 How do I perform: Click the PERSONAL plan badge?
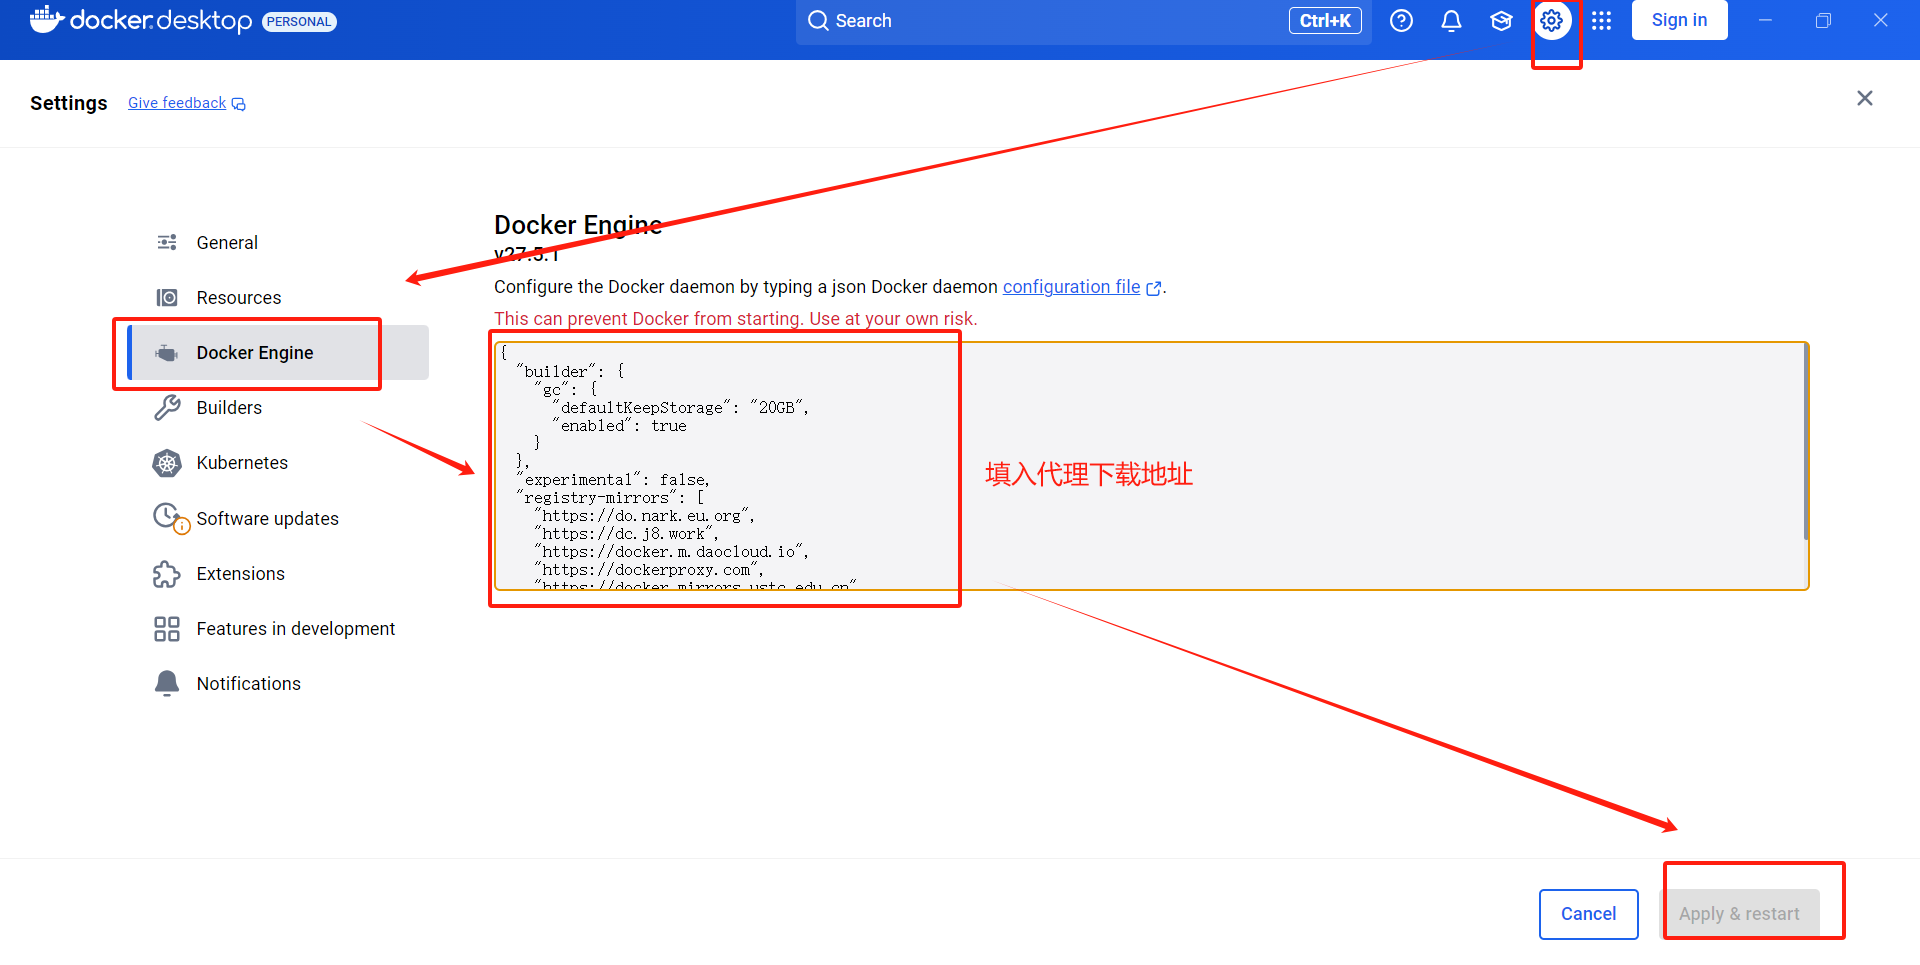299,22
